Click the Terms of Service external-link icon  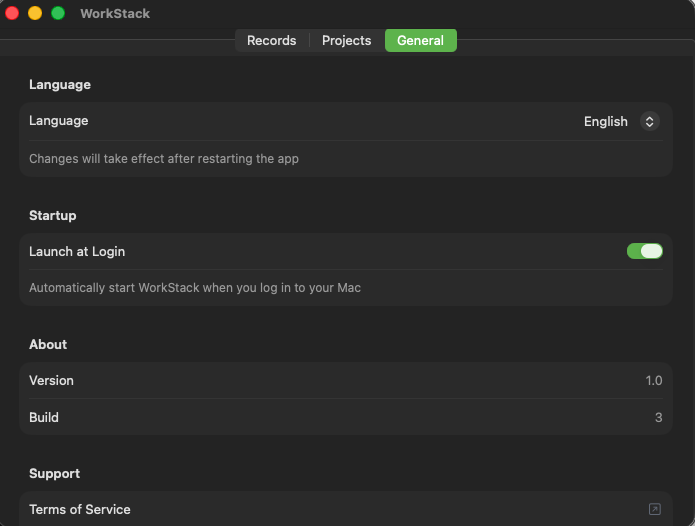coord(655,509)
